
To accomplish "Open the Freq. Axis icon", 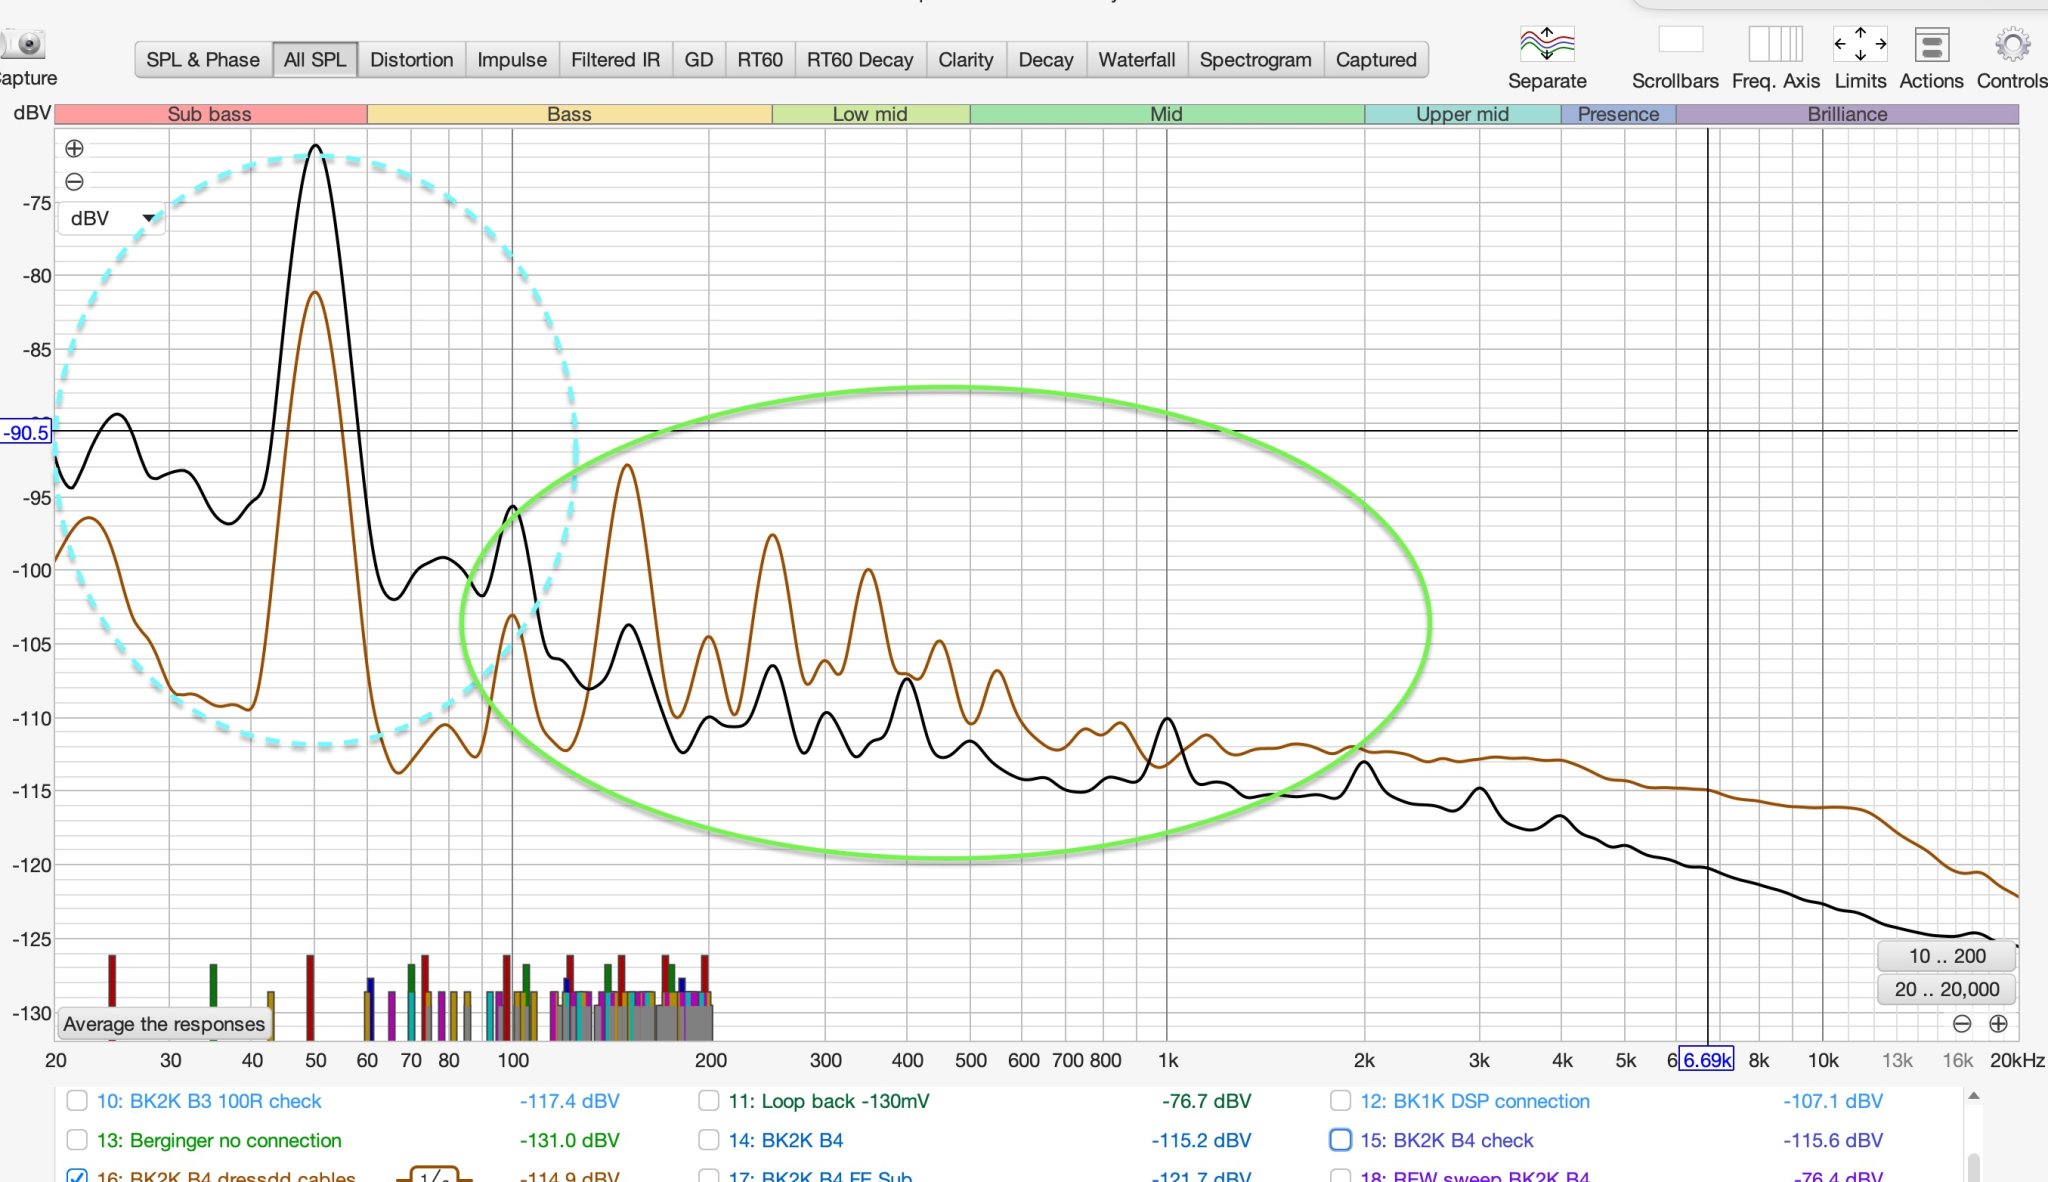I will [1775, 45].
